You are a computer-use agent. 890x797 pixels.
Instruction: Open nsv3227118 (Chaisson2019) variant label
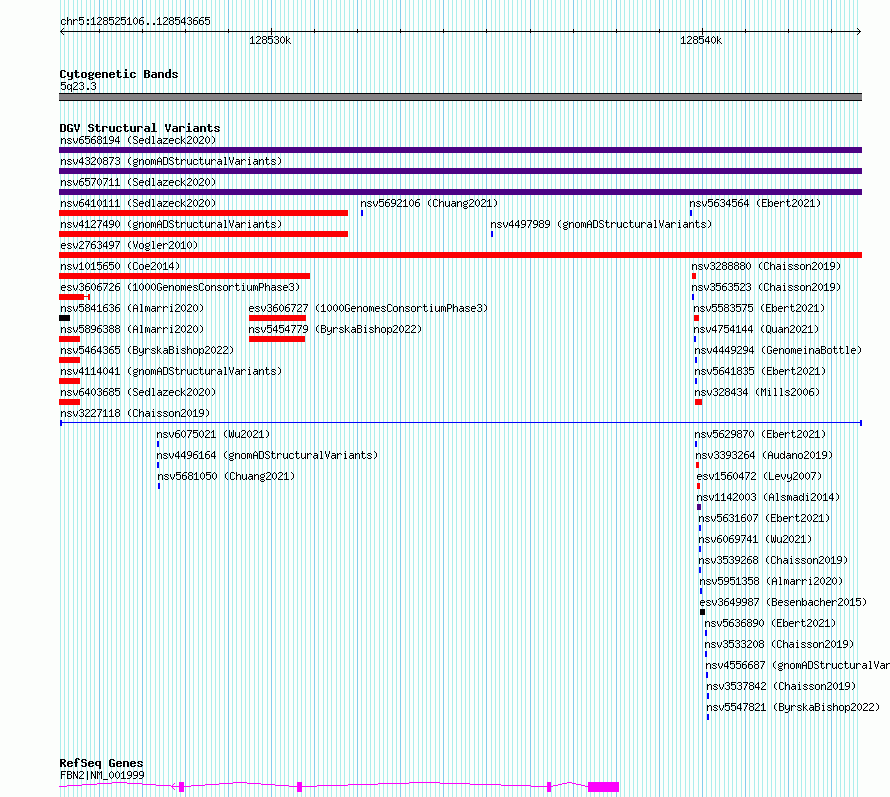pos(135,413)
